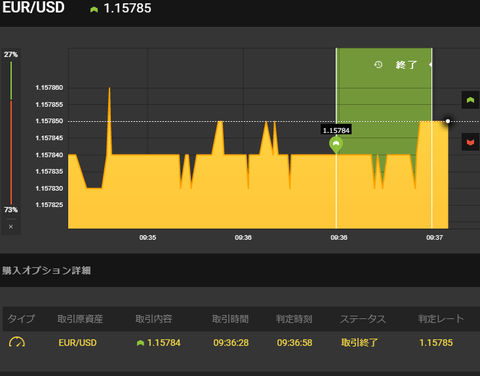Click the 09:35 time axis label
This screenshot has width=480, height=376.
point(148,238)
